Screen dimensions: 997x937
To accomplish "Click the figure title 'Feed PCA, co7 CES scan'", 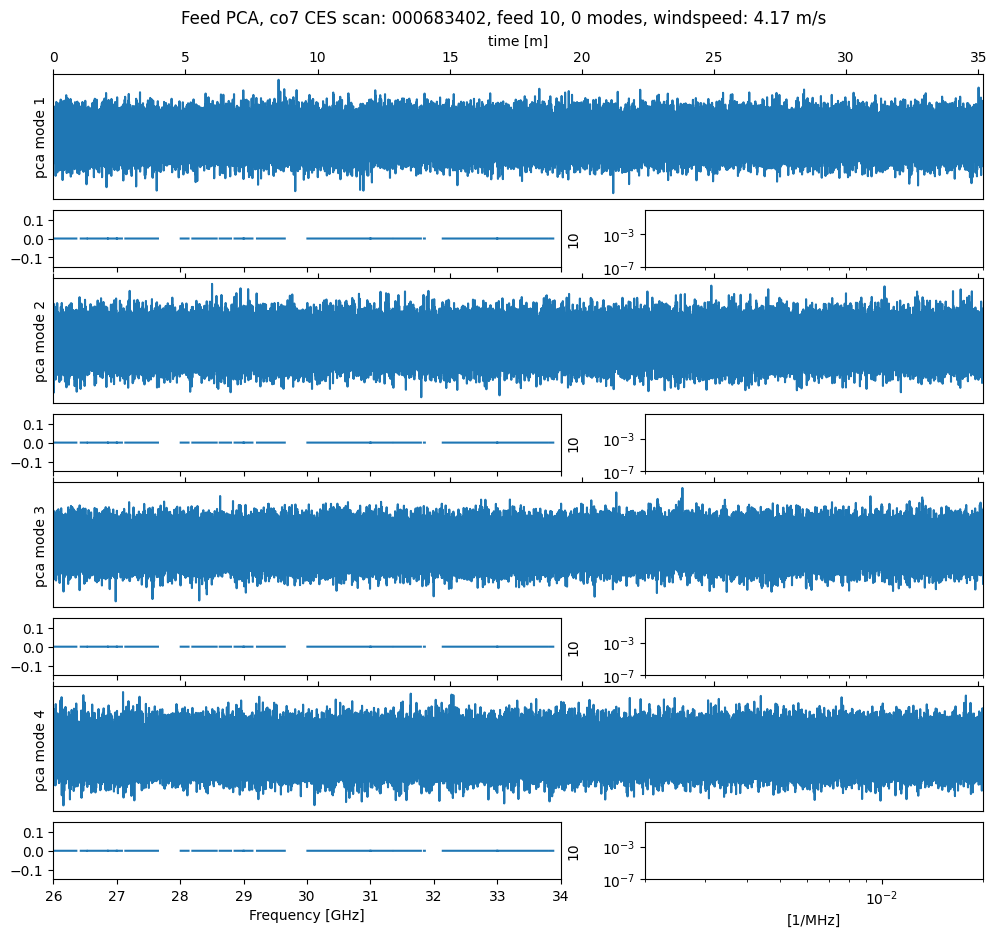I will click(x=503, y=18).
